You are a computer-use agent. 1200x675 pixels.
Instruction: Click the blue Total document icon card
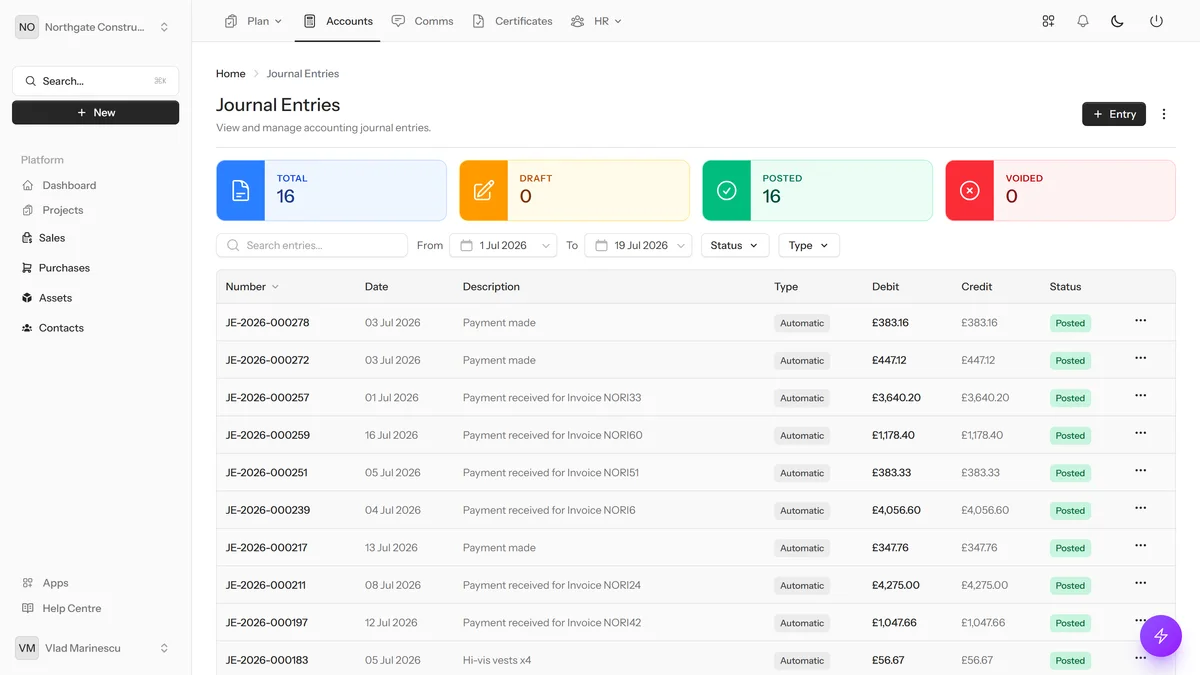click(x=241, y=190)
